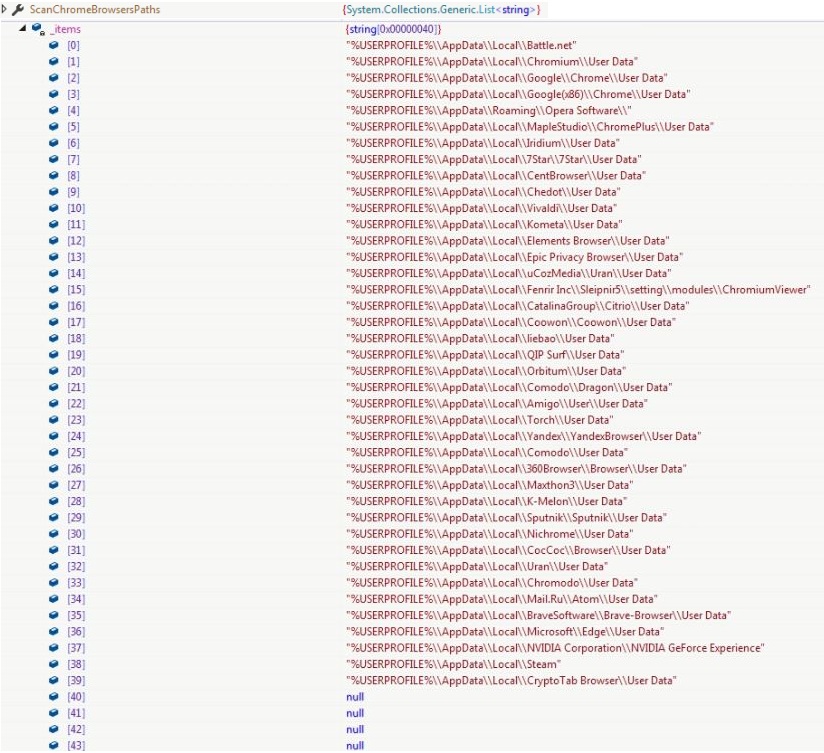Select the Maxthon3 User Data path value
The image size is (824, 753).
click(x=489, y=486)
